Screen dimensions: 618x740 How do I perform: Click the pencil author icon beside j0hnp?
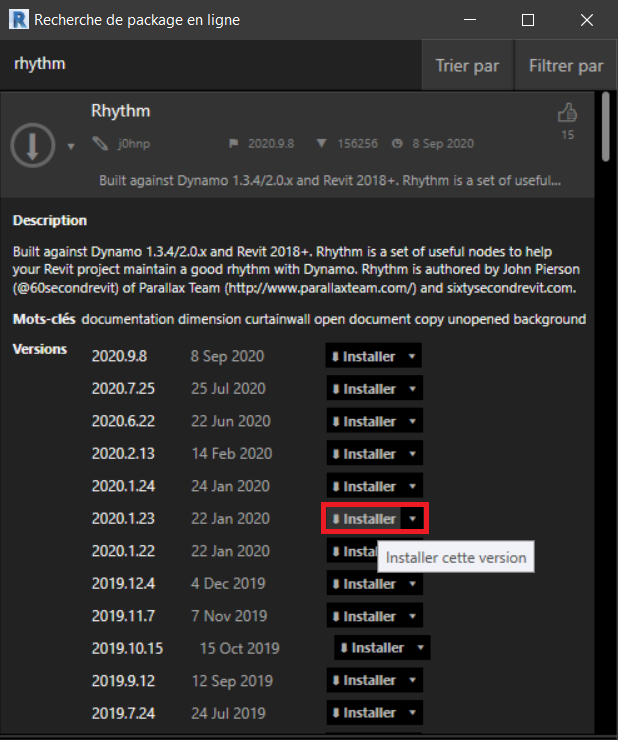pos(99,144)
